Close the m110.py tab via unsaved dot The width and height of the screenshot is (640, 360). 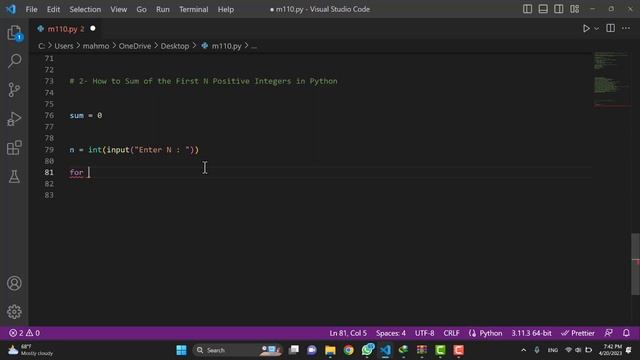(93, 29)
